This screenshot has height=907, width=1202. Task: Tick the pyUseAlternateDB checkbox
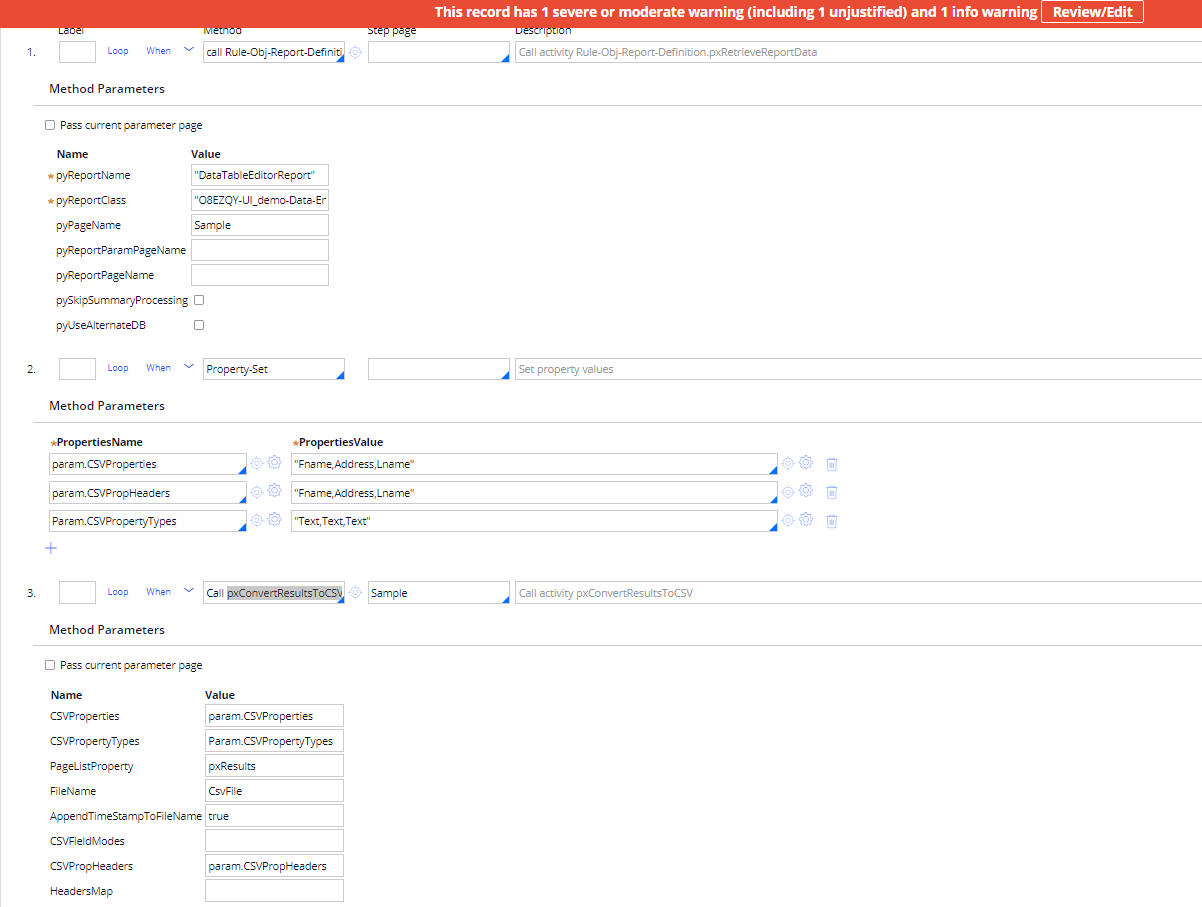coord(199,325)
